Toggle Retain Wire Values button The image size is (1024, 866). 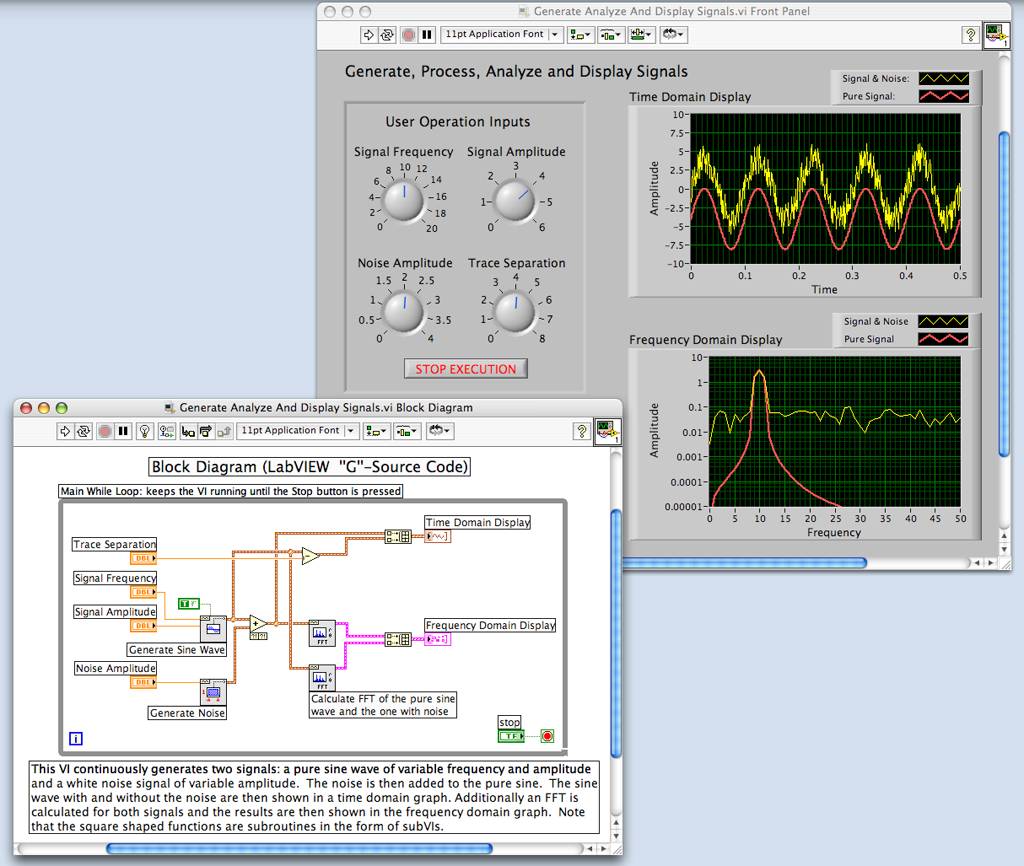(166, 431)
